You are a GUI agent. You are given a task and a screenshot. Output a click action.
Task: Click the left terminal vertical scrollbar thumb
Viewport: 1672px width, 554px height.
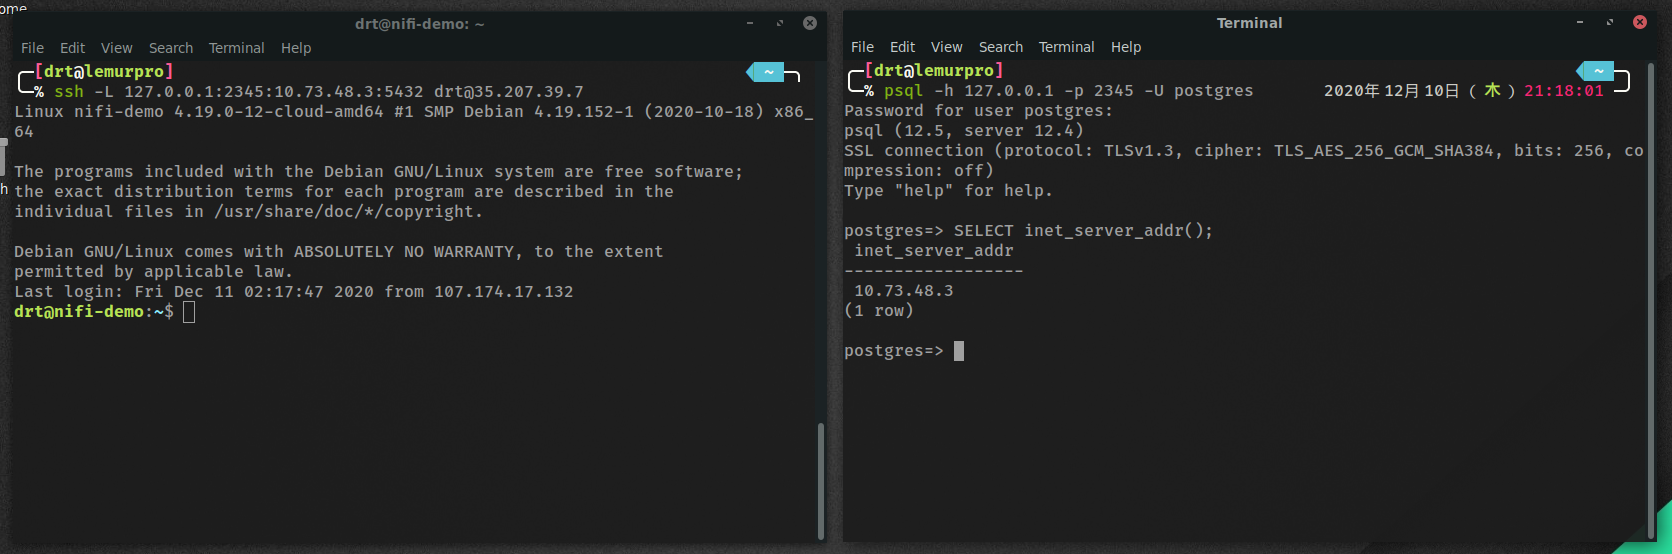tap(821, 481)
